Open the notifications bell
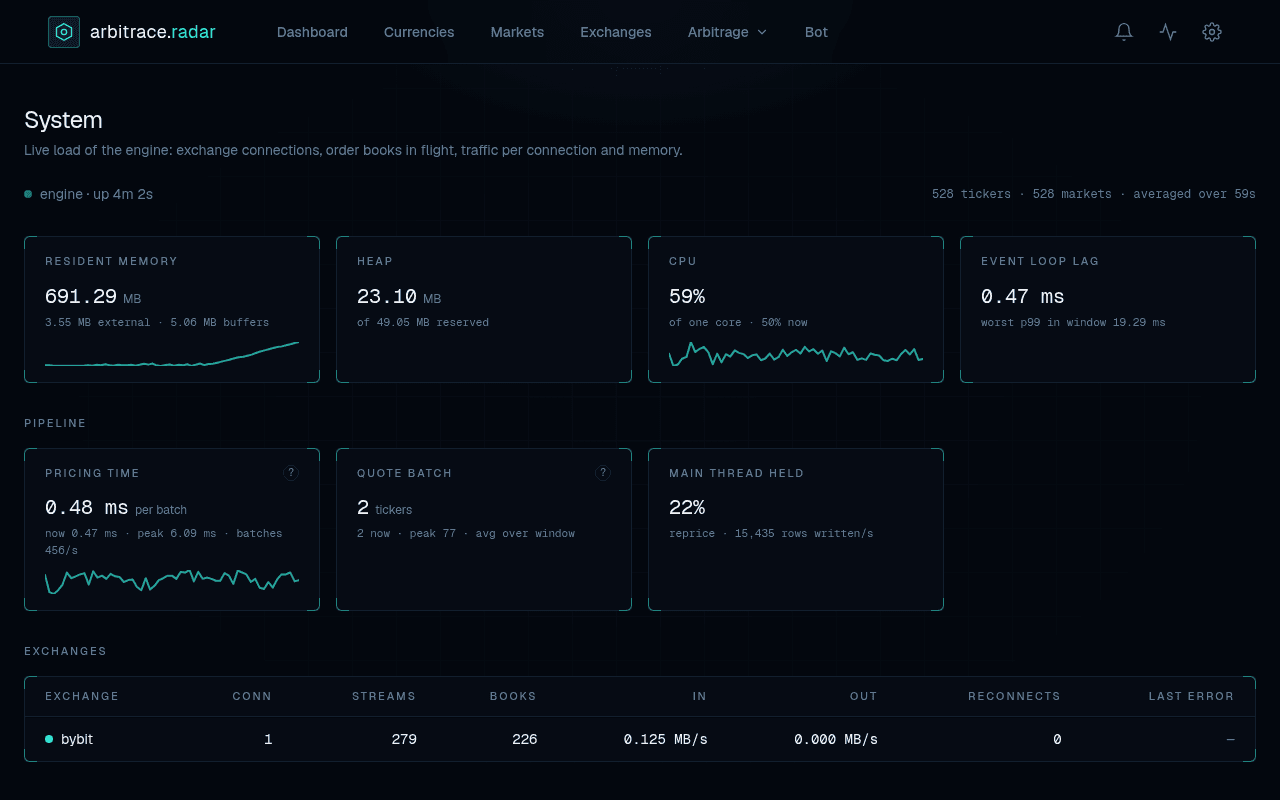The width and height of the screenshot is (1280, 800). 1124,32
